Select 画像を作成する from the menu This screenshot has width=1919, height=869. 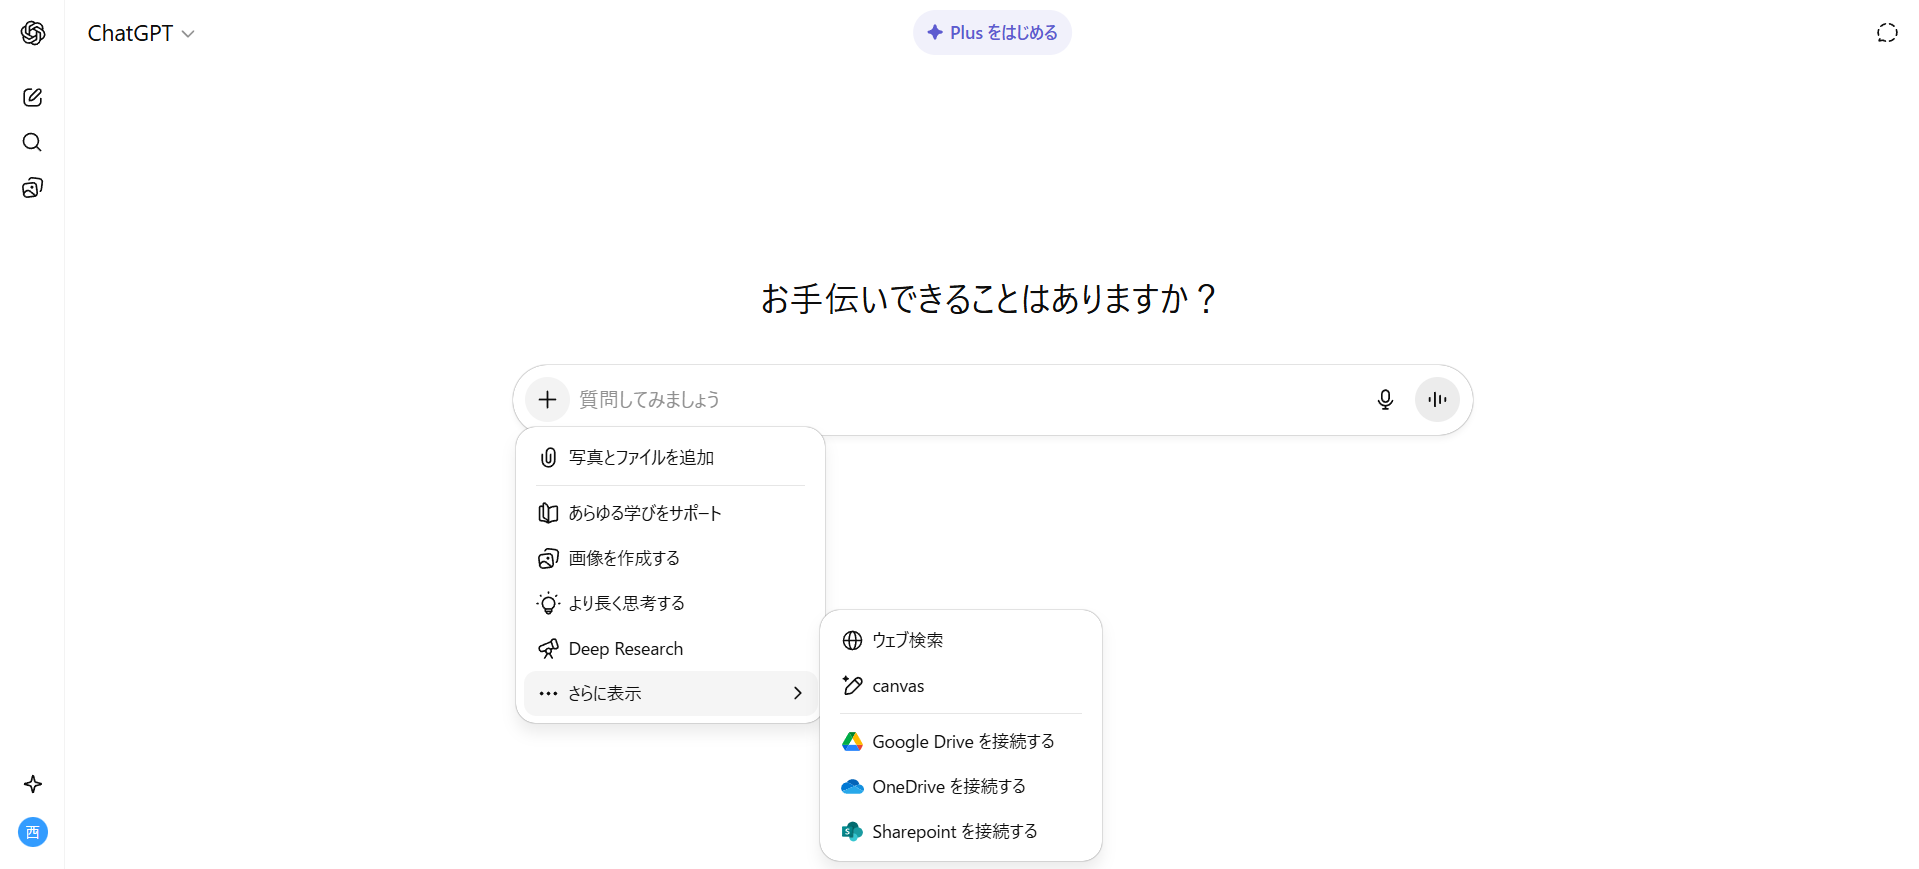tap(624, 558)
